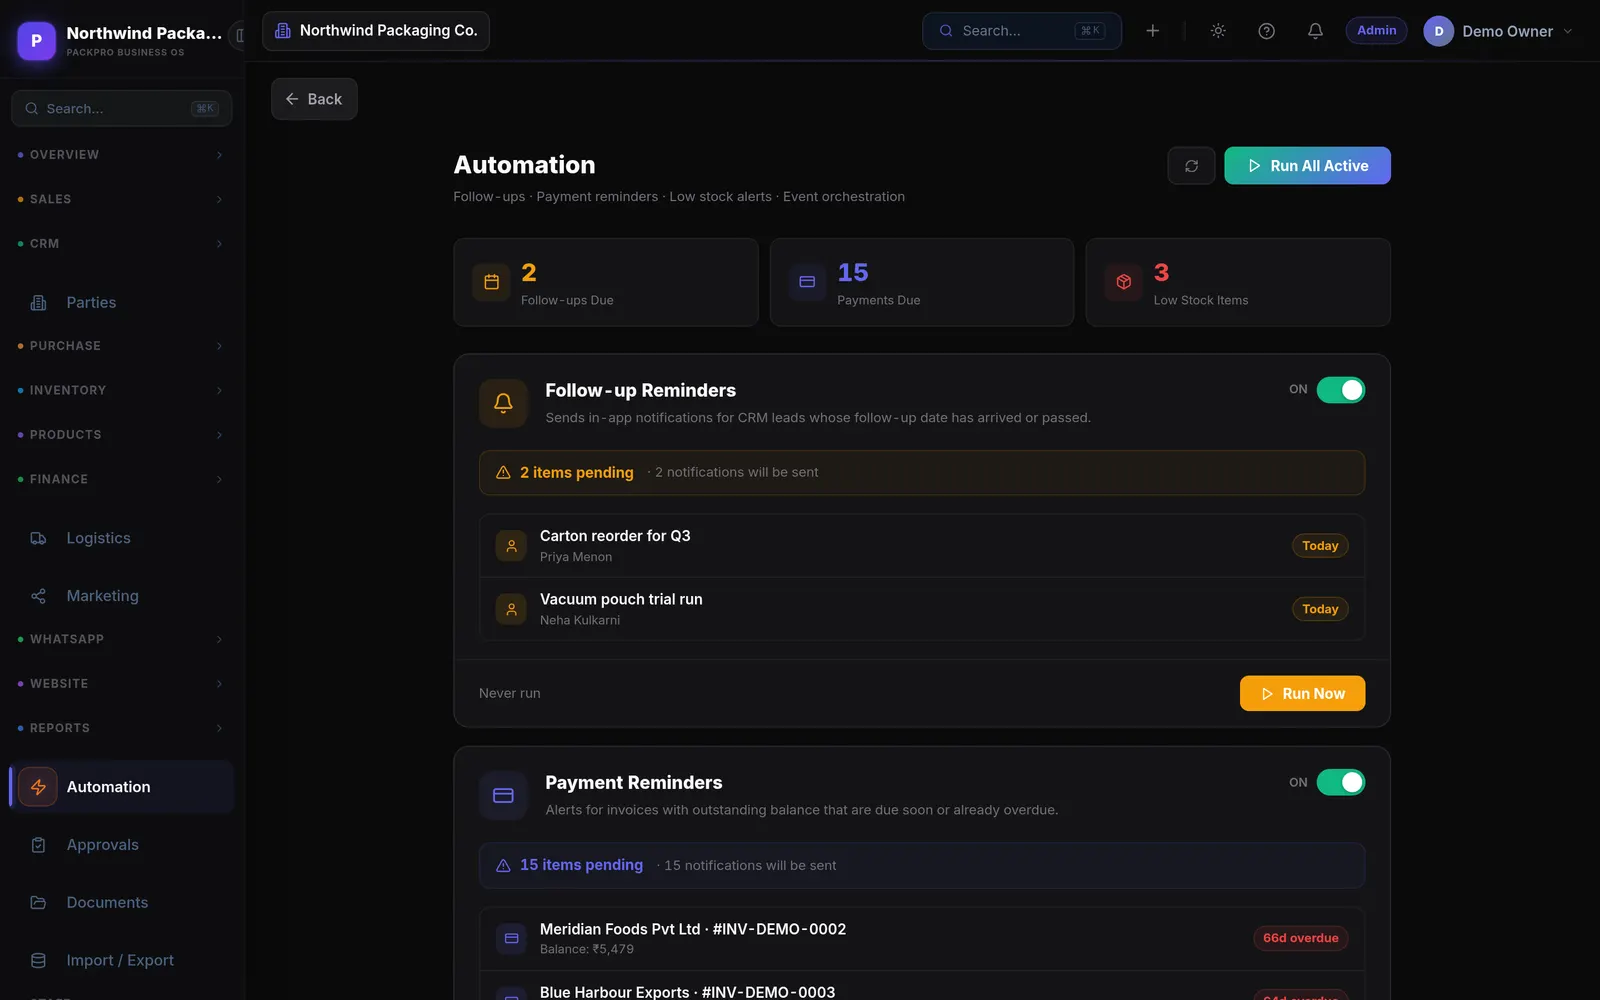The height and width of the screenshot is (1000, 1600).
Task: Expand the WhatsApp sidebar section
Action: coord(120,639)
